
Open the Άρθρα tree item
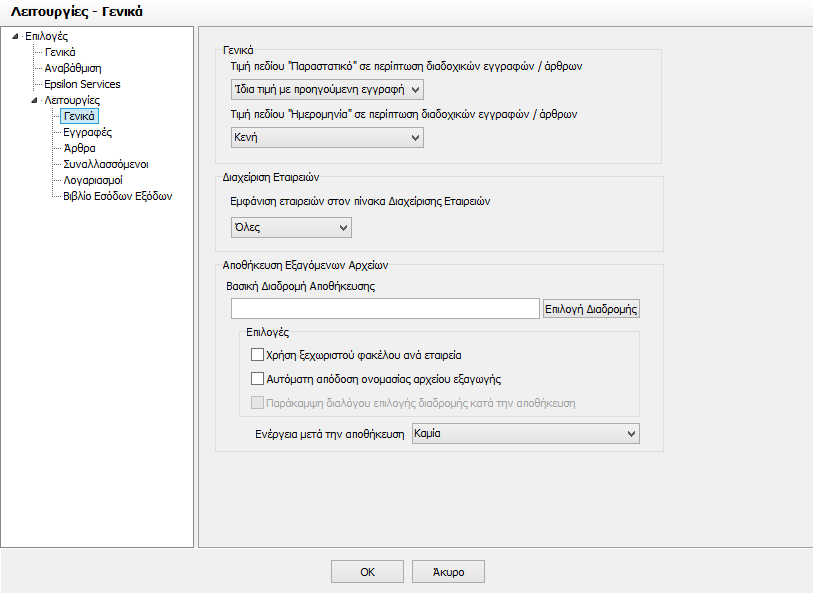pyautogui.click(x=79, y=148)
